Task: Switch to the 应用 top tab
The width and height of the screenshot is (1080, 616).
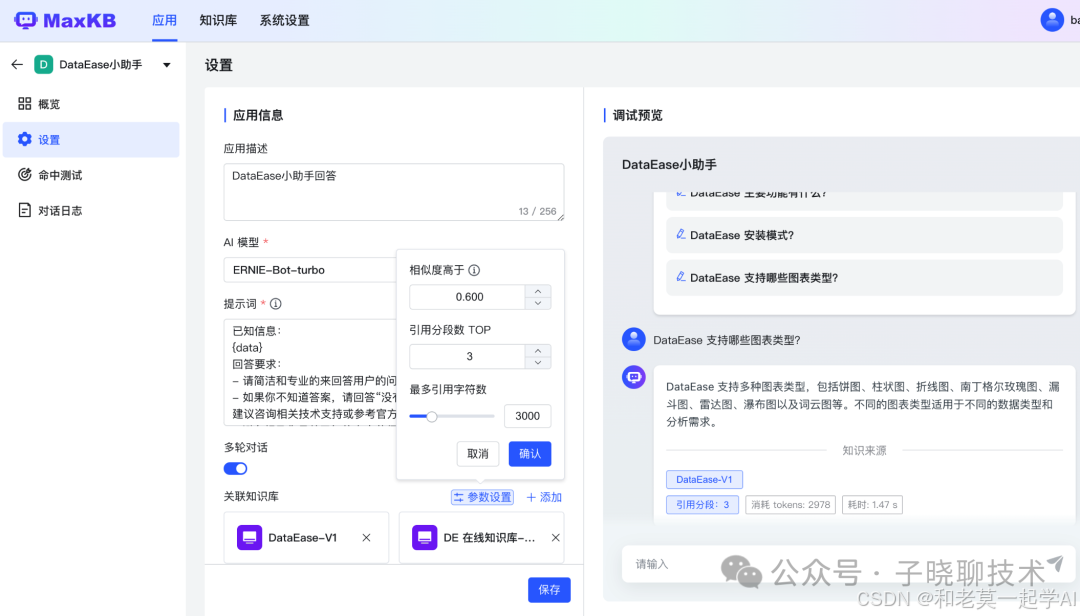Action: tap(165, 21)
